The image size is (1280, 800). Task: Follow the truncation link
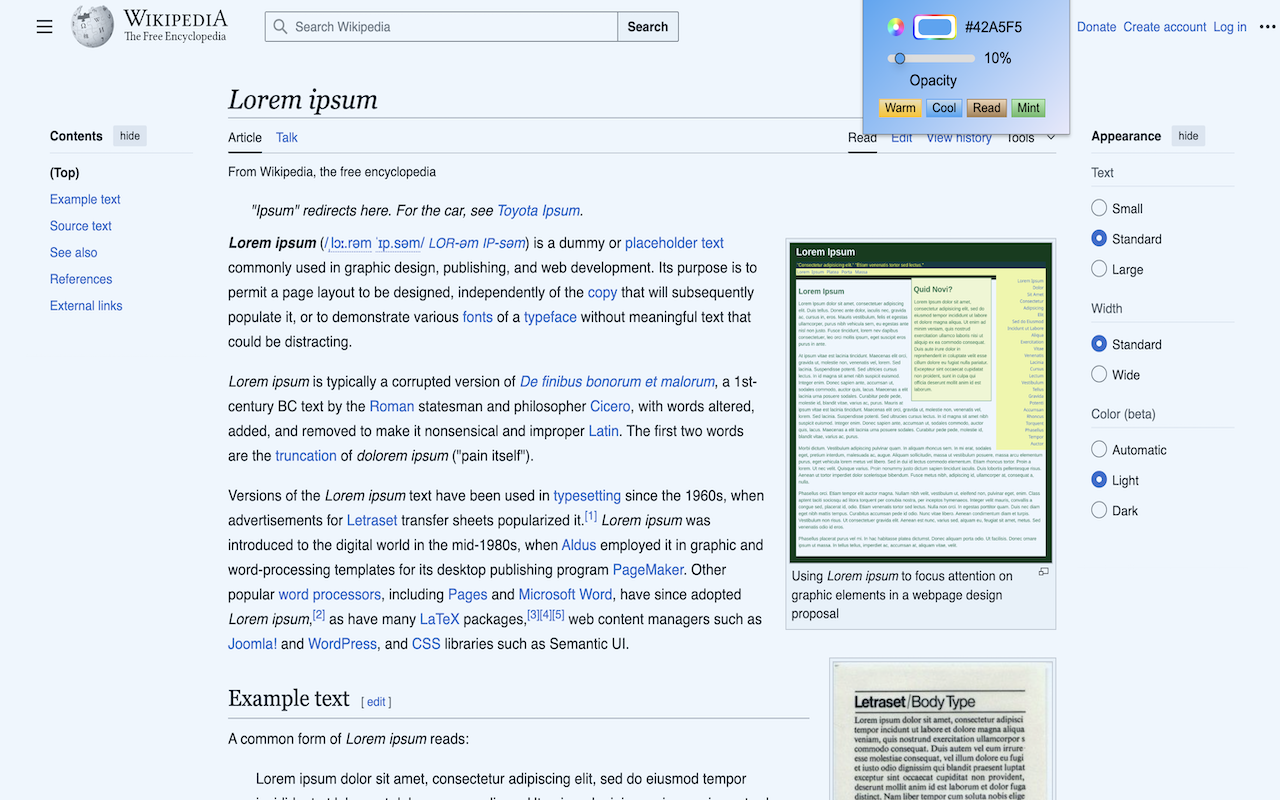(306, 456)
